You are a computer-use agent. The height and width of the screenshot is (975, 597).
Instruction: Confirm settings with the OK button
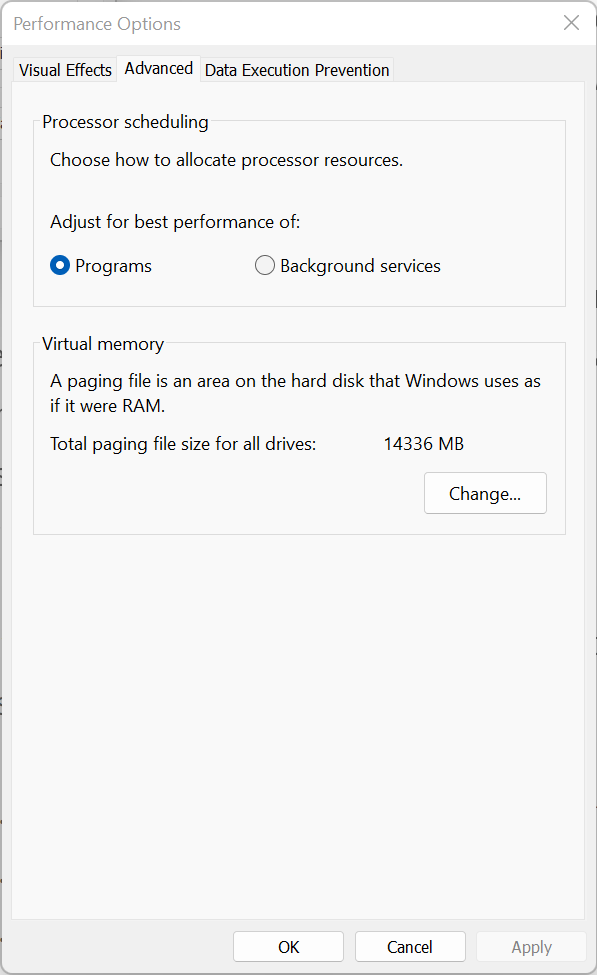tap(289, 946)
